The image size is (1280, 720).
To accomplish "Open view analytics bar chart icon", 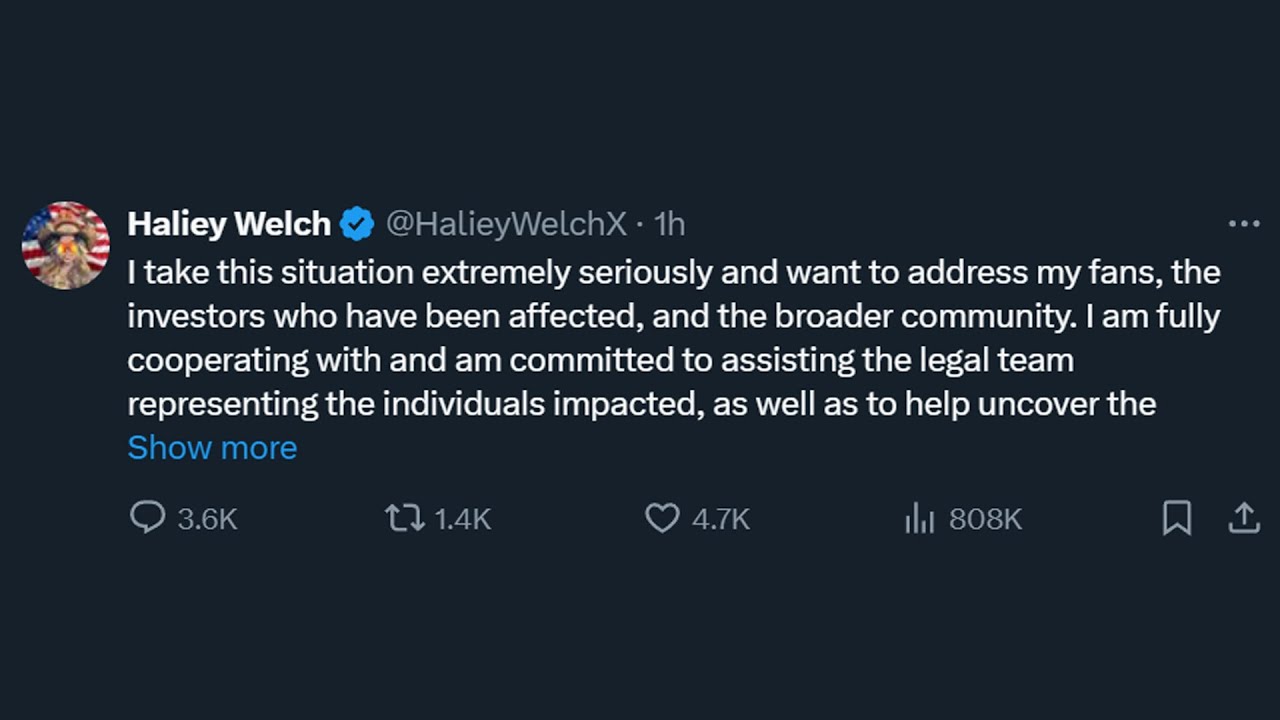I will [918, 518].
